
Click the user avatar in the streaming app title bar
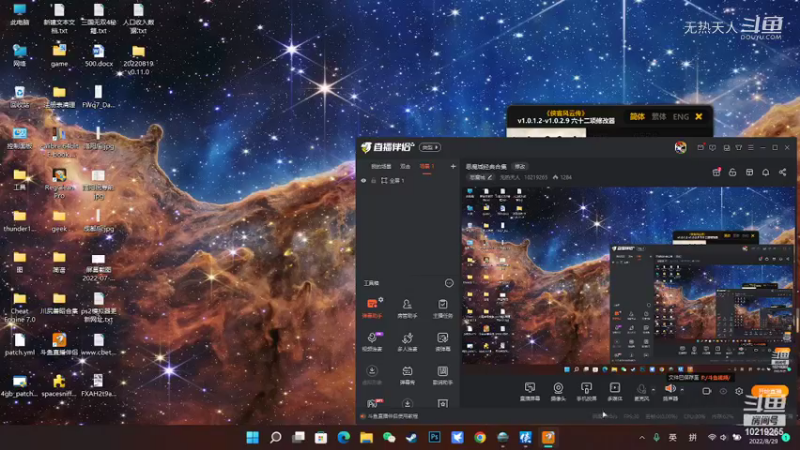click(x=681, y=147)
